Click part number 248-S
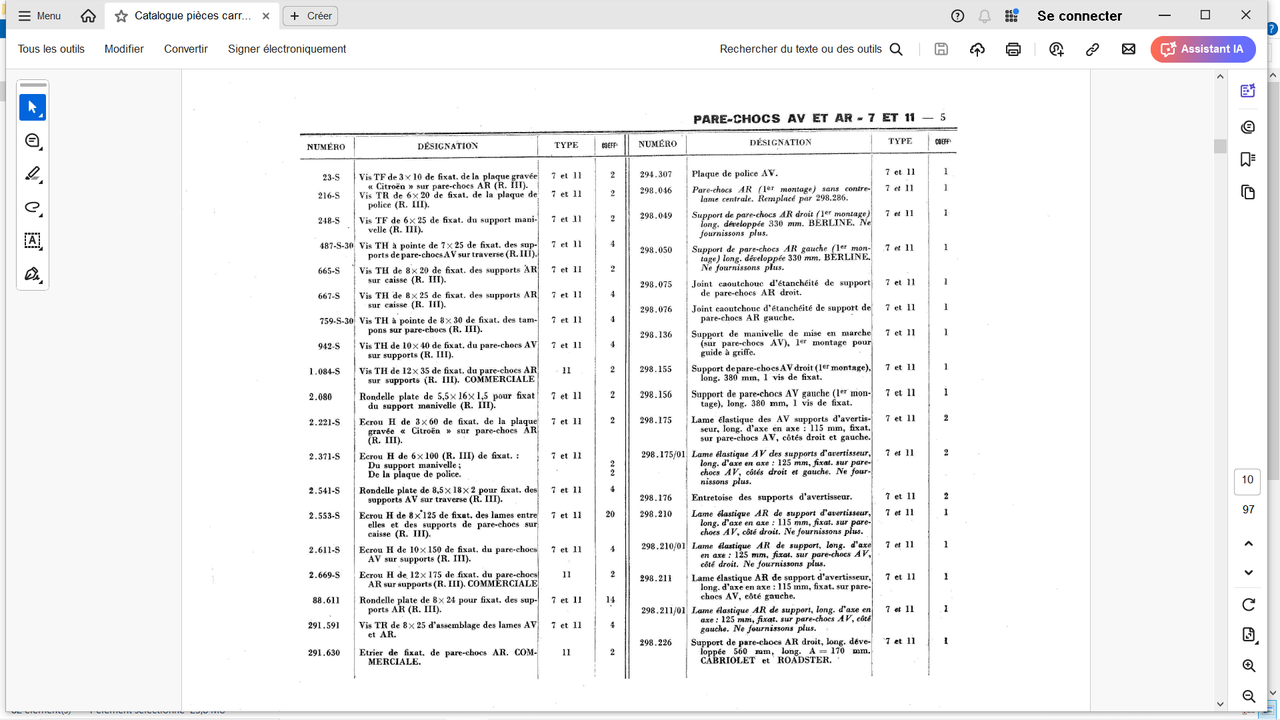Image resolution: width=1280 pixels, height=720 pixels. [329, 221]
